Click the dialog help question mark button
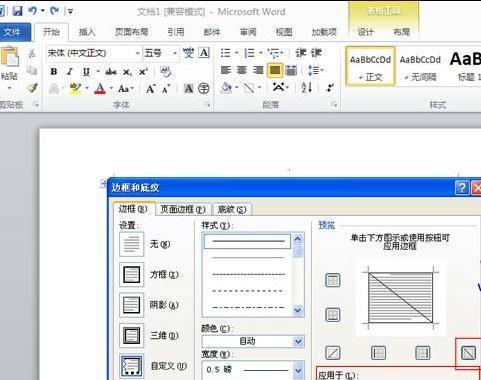The image size is (481, 380). 462,188
